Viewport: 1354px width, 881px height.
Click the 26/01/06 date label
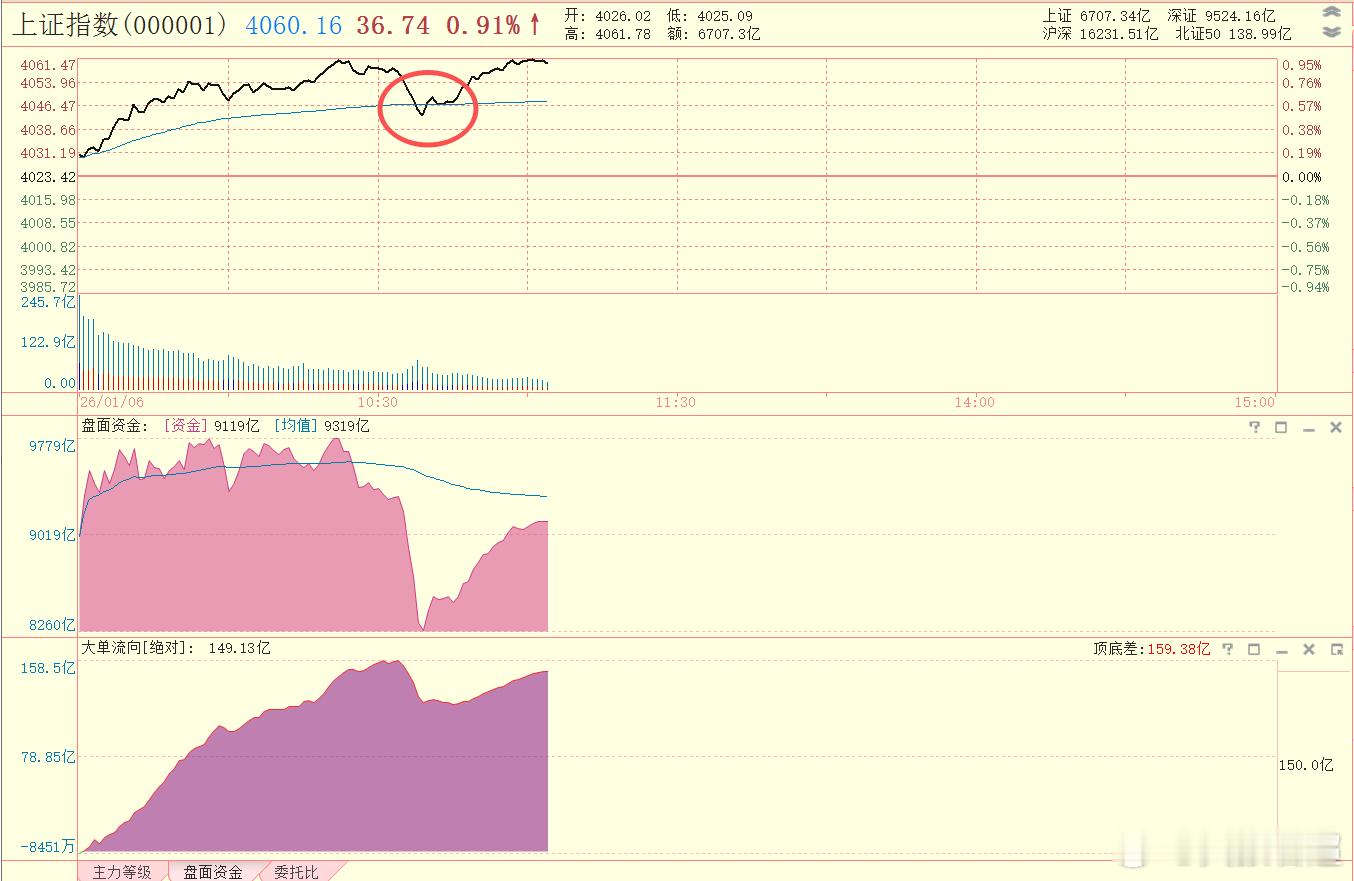tap(112, 402)
